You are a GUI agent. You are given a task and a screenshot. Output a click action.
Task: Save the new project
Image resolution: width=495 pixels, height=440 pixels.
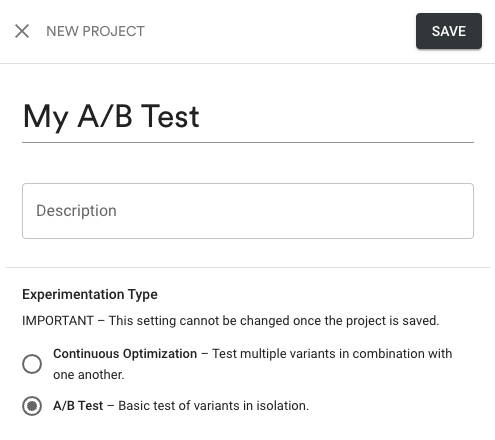449,31
